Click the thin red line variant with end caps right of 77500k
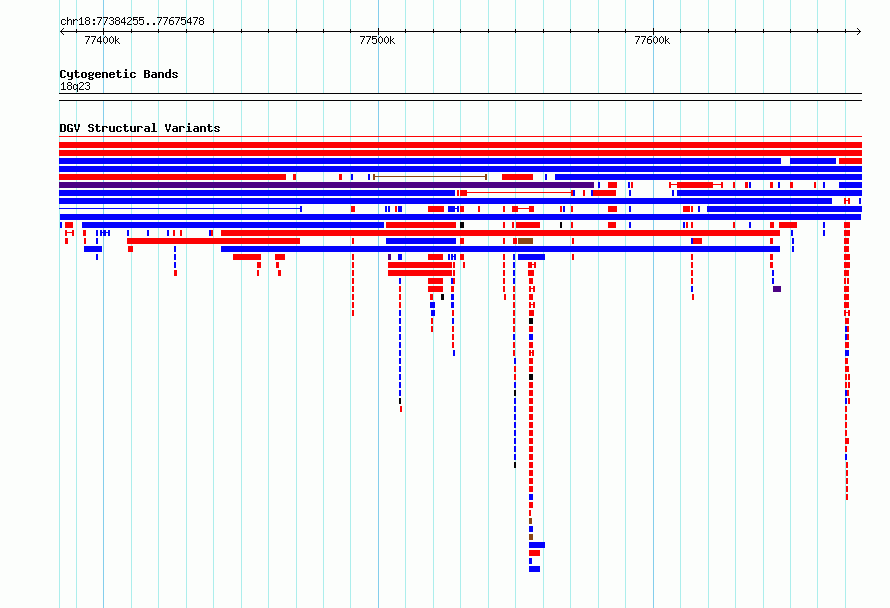This screenshot has width=890, height=608. (x=519, y=193)
